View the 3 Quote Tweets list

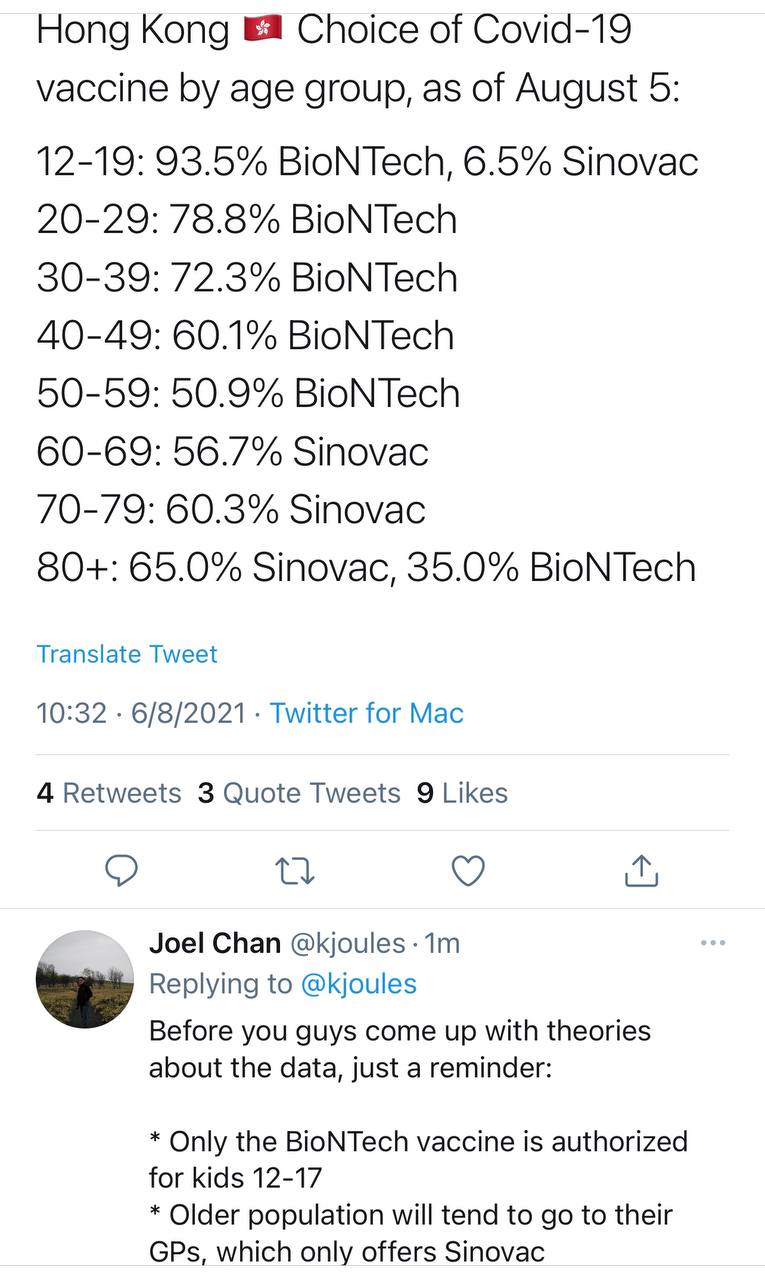tap(299, 793)
